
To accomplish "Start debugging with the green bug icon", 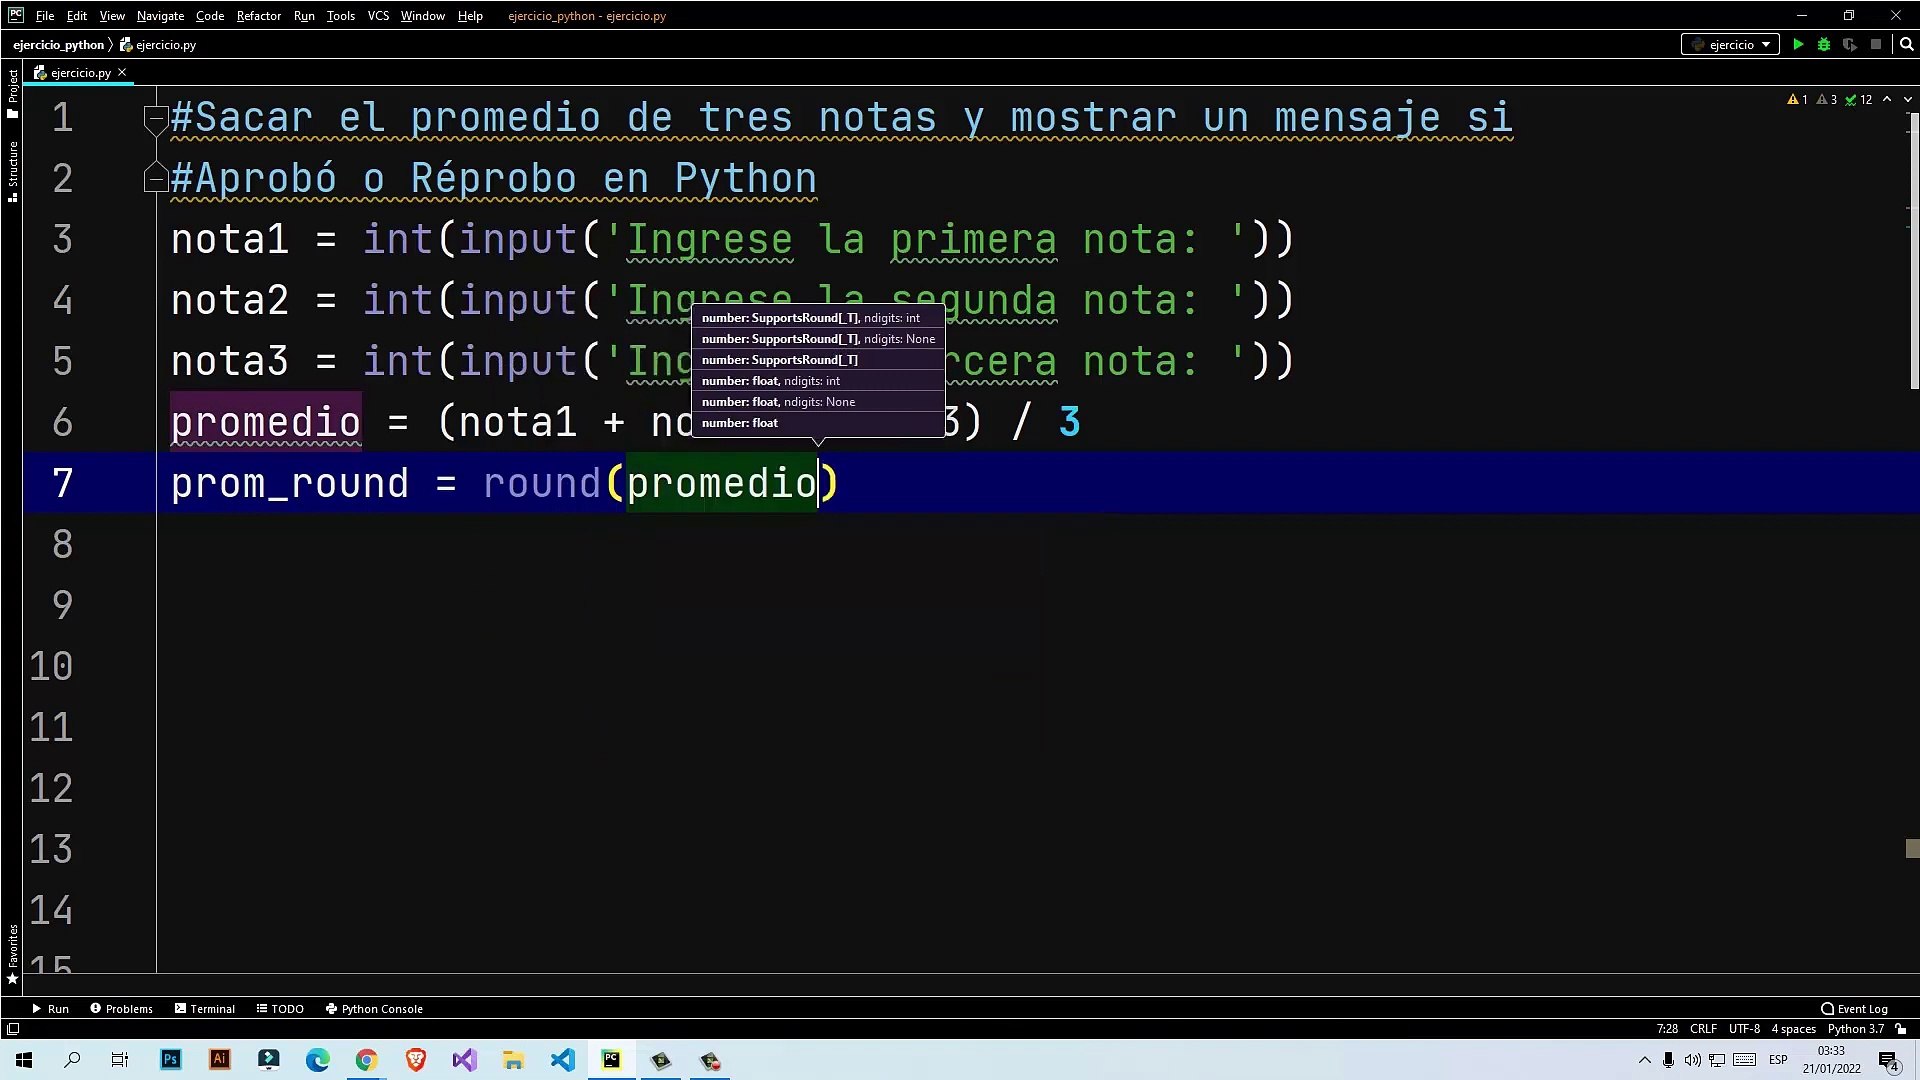I will [x=1824, y=45].
